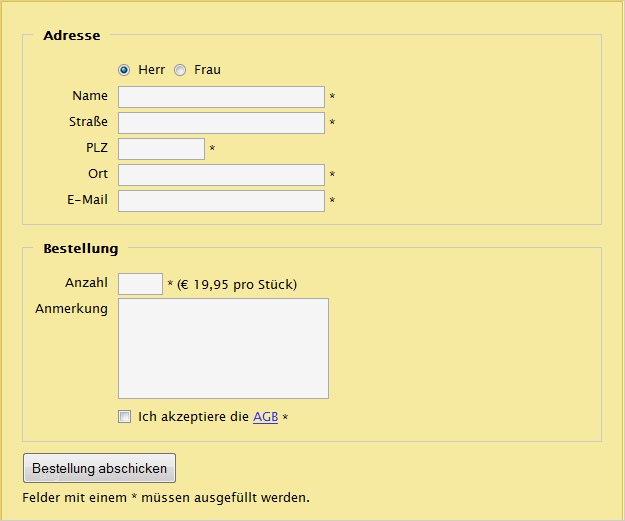Click the PLZ label text
The width and height of the screenshot is (625, 521).
[96, 148]
